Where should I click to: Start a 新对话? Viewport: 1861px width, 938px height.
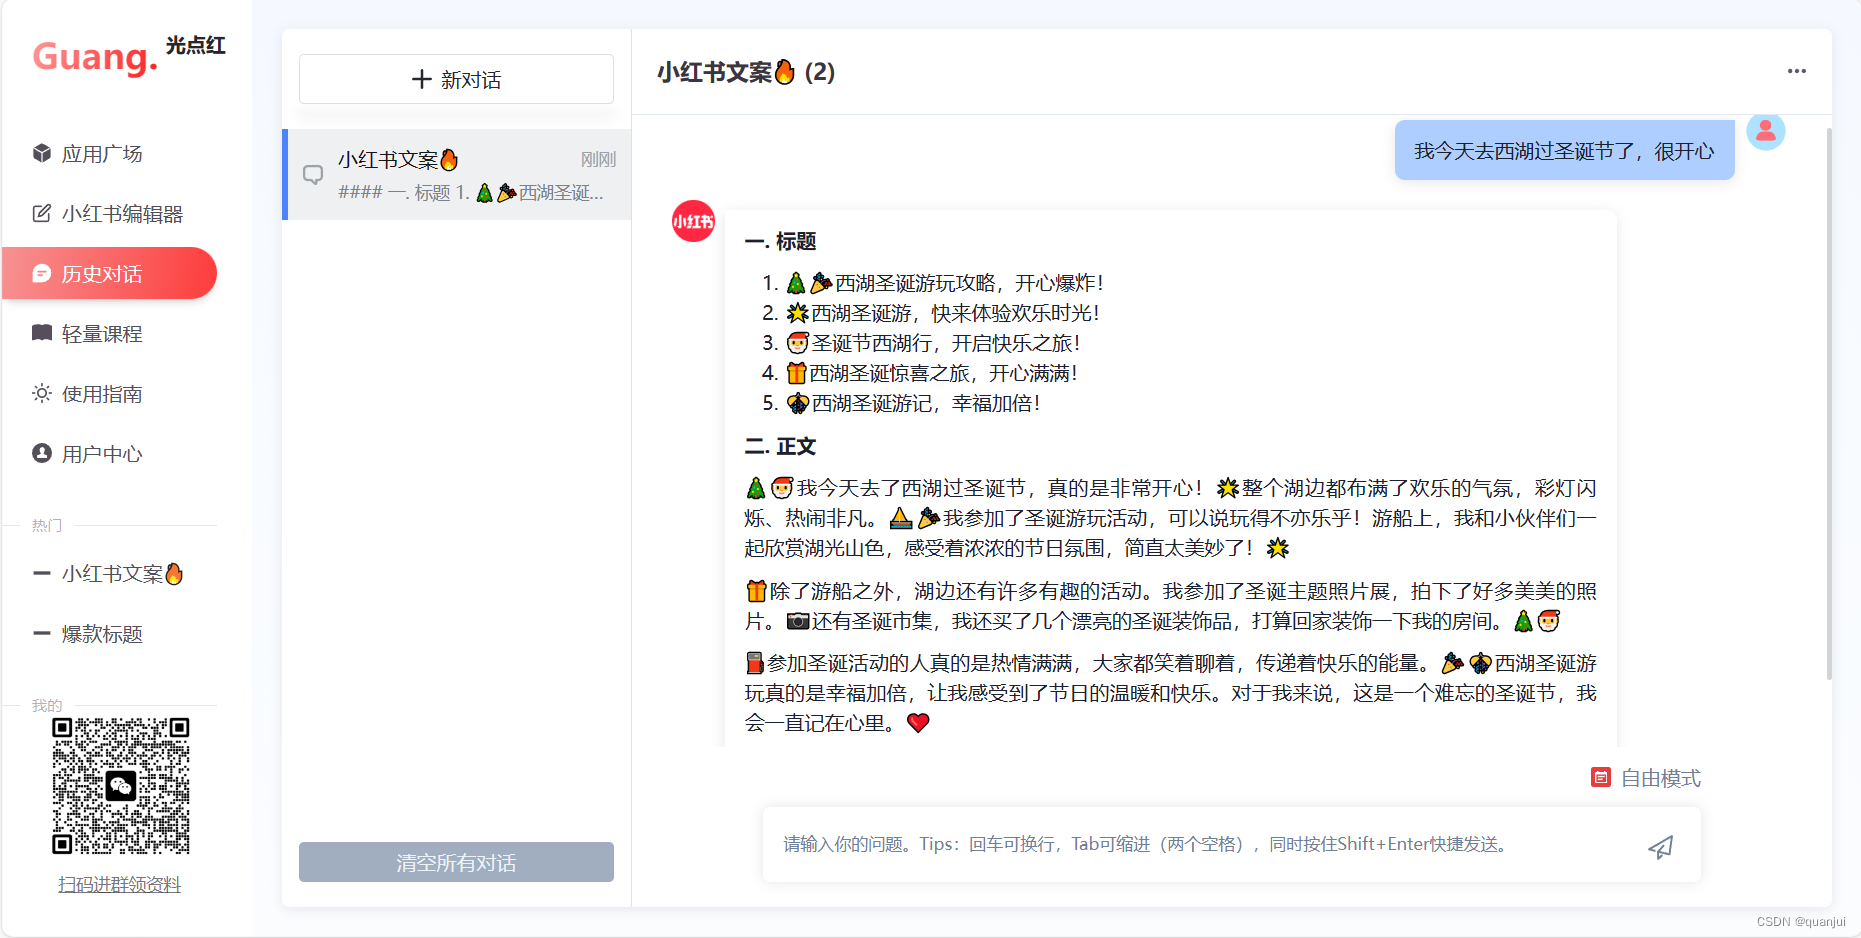coord(456,79)
